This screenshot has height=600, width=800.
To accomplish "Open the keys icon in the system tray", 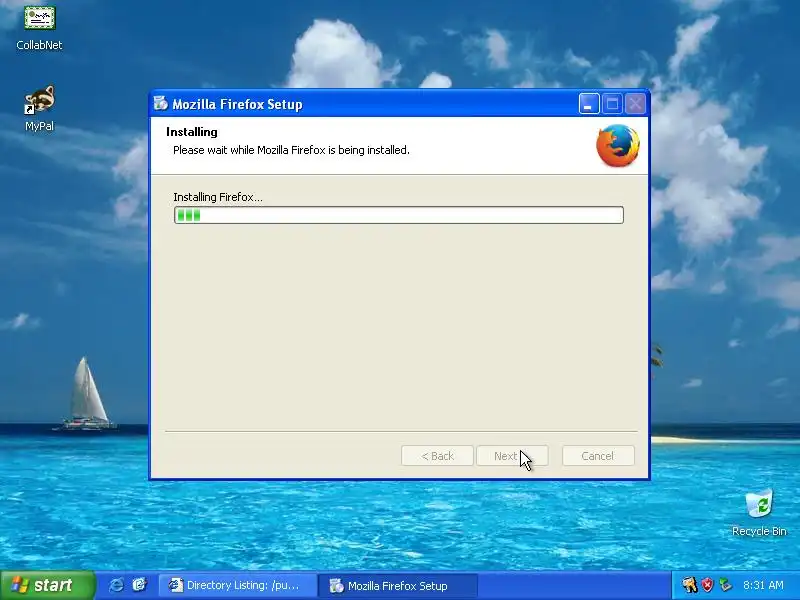I will (x=689, y=585).
